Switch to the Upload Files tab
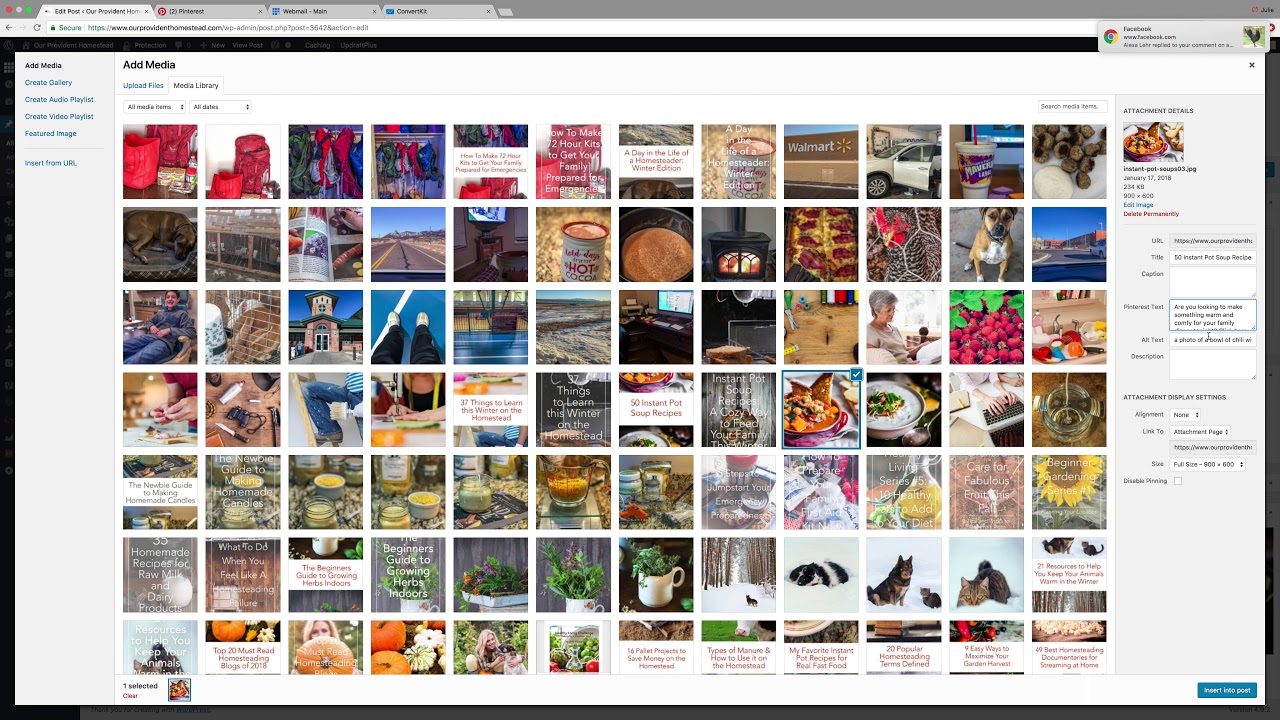This screenshot has height=720, width=1280. [x=143, y=86]
